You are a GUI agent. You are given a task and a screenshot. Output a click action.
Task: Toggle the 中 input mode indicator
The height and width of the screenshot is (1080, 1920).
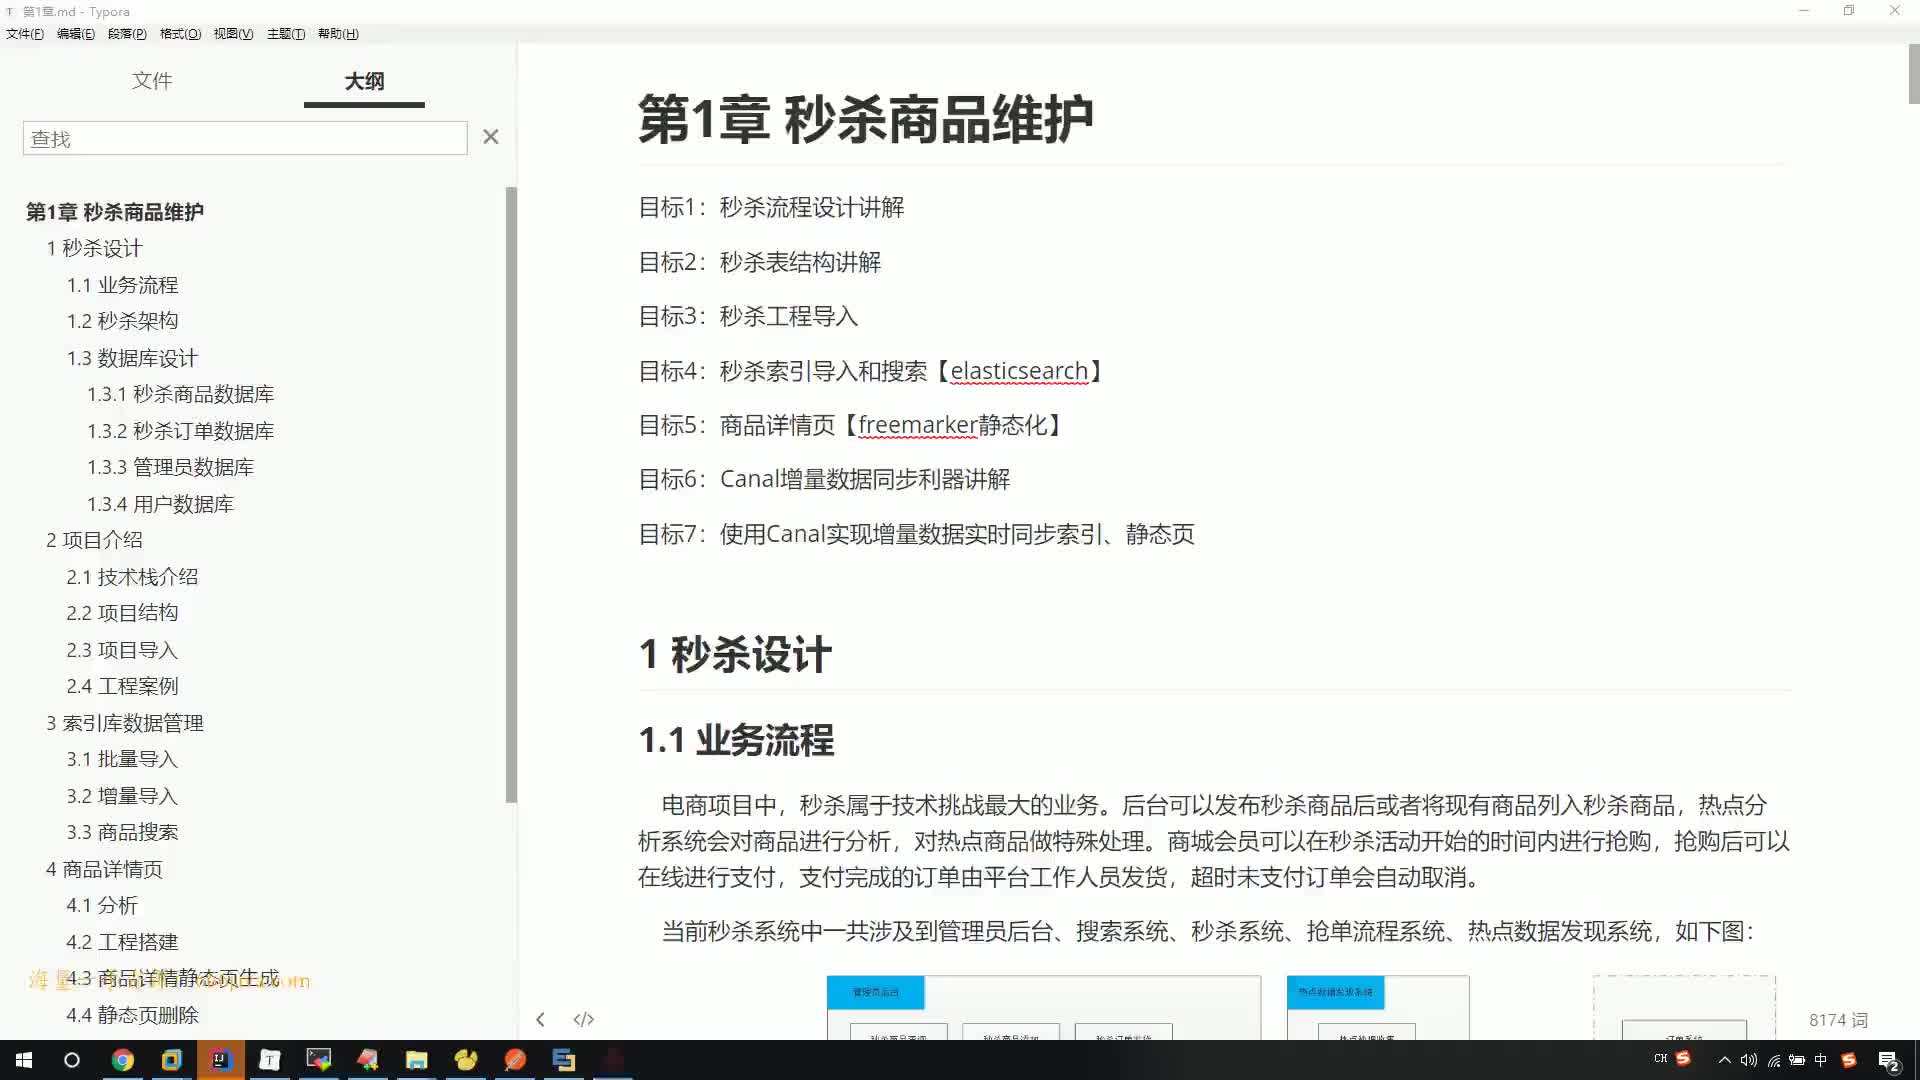[1821, 1060]
